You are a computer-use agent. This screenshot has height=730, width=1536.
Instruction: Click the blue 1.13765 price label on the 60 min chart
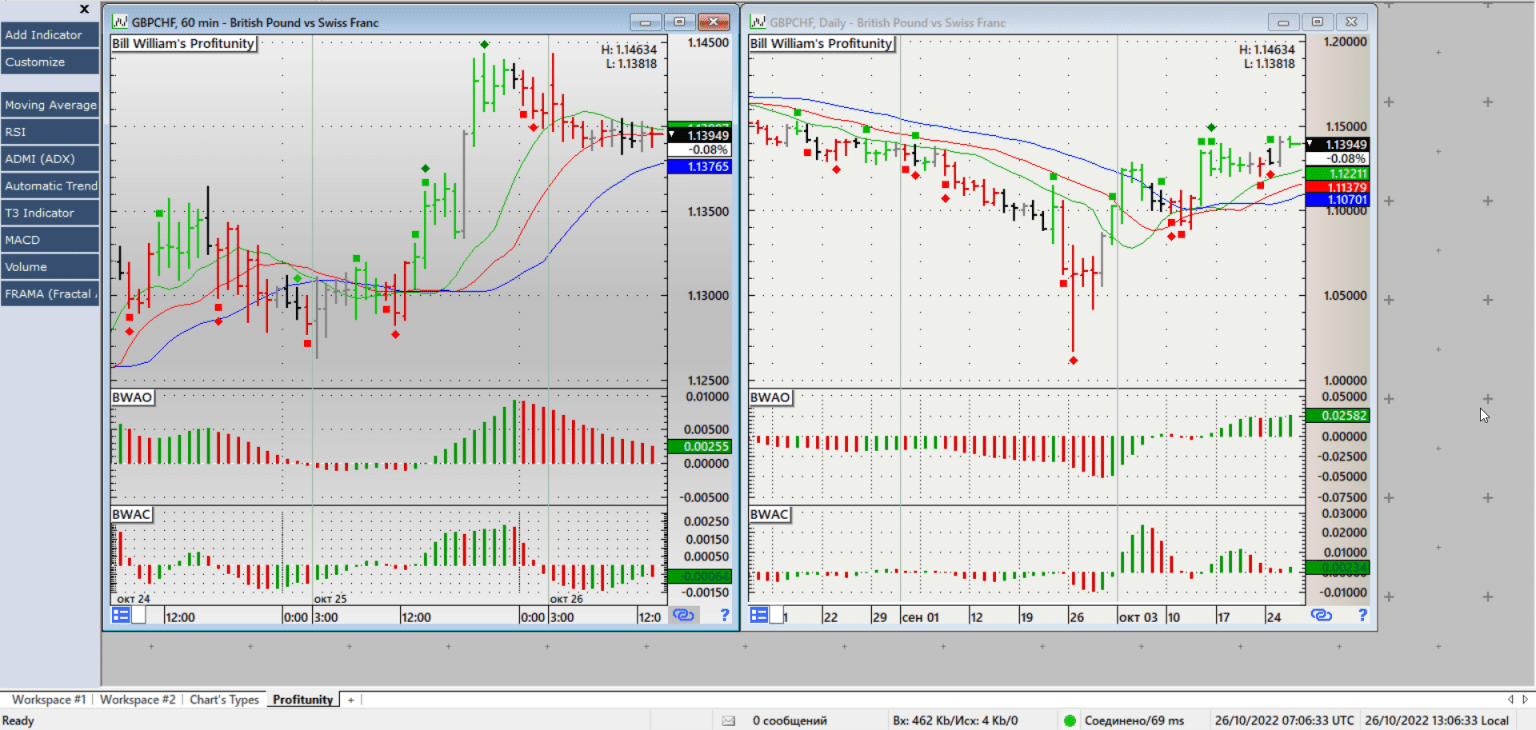point(705,167)
